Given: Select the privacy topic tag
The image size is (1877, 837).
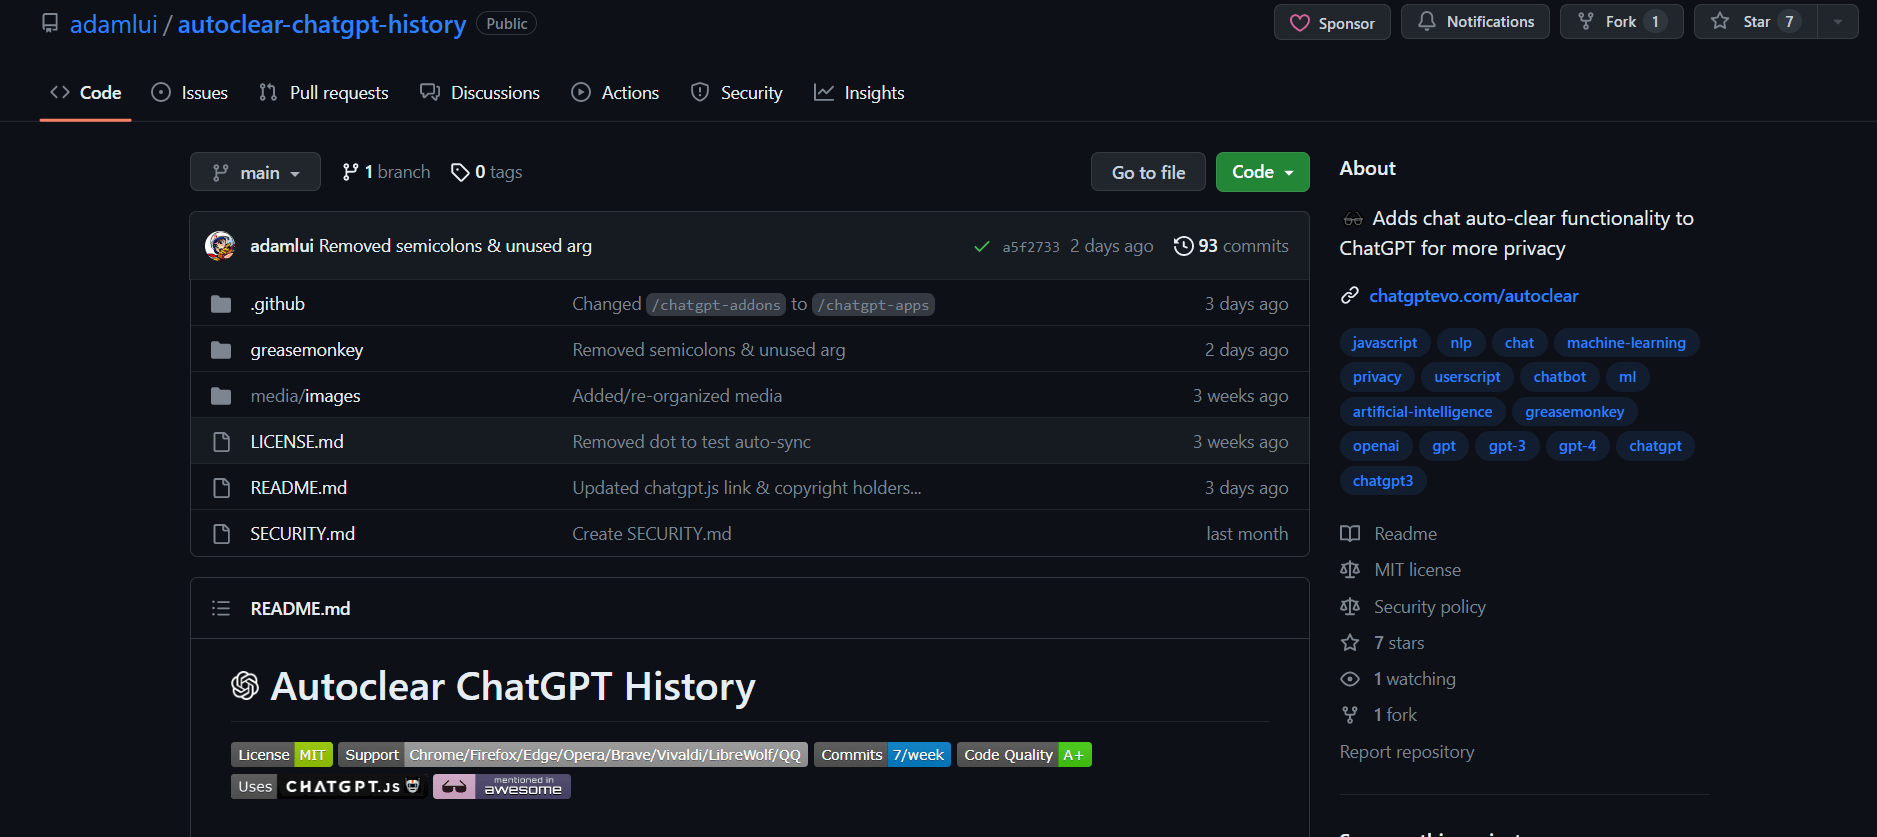Looking at the screenshot, I should click(1377, 377).
